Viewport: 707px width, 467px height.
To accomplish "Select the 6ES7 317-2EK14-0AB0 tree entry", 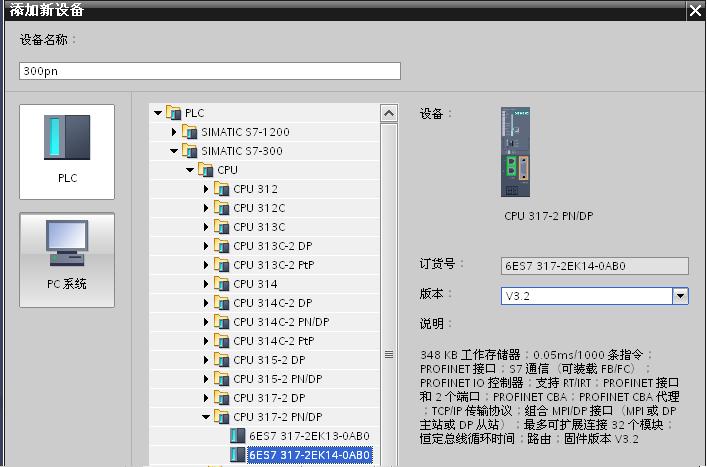I will [310, 455].
